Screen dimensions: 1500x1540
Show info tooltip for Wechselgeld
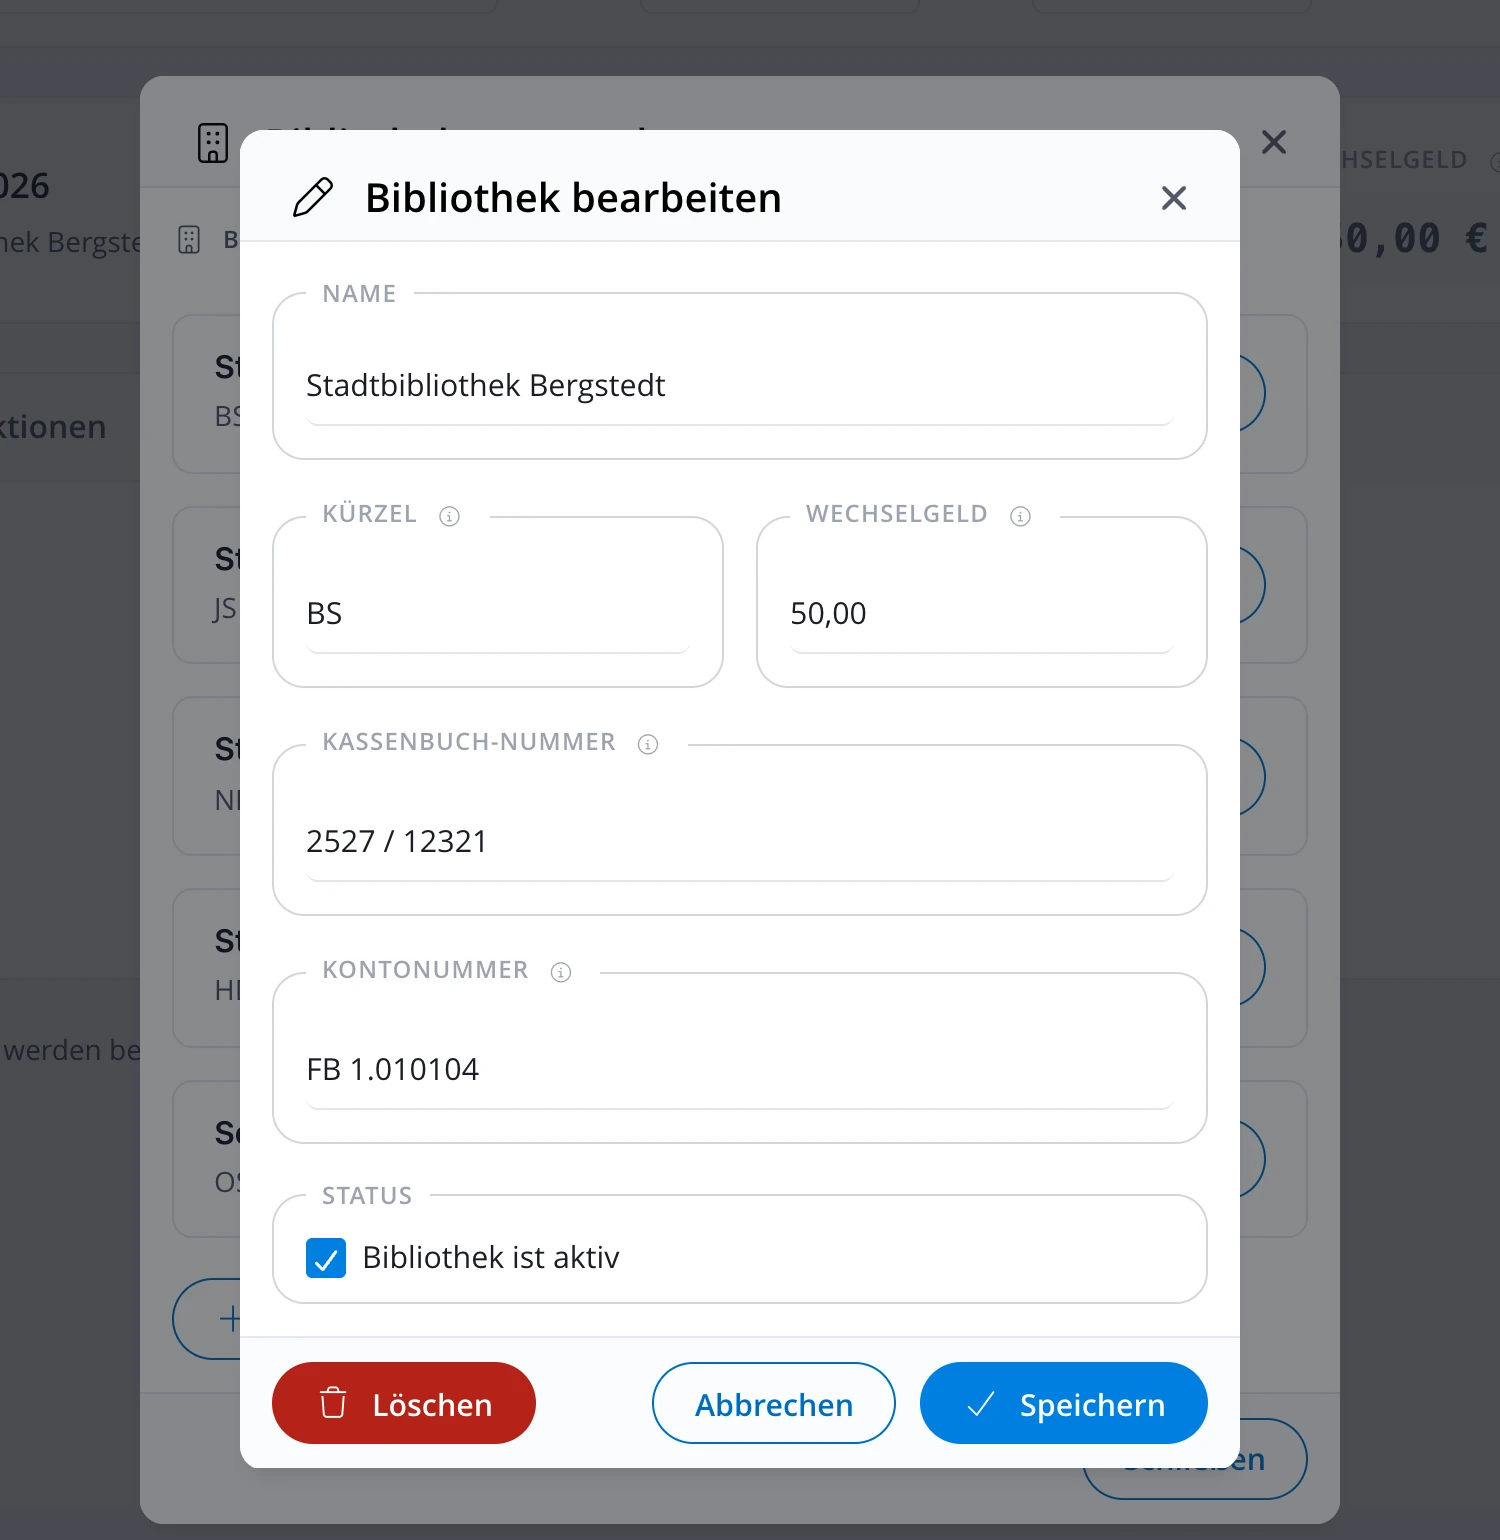coord(1020,516)
